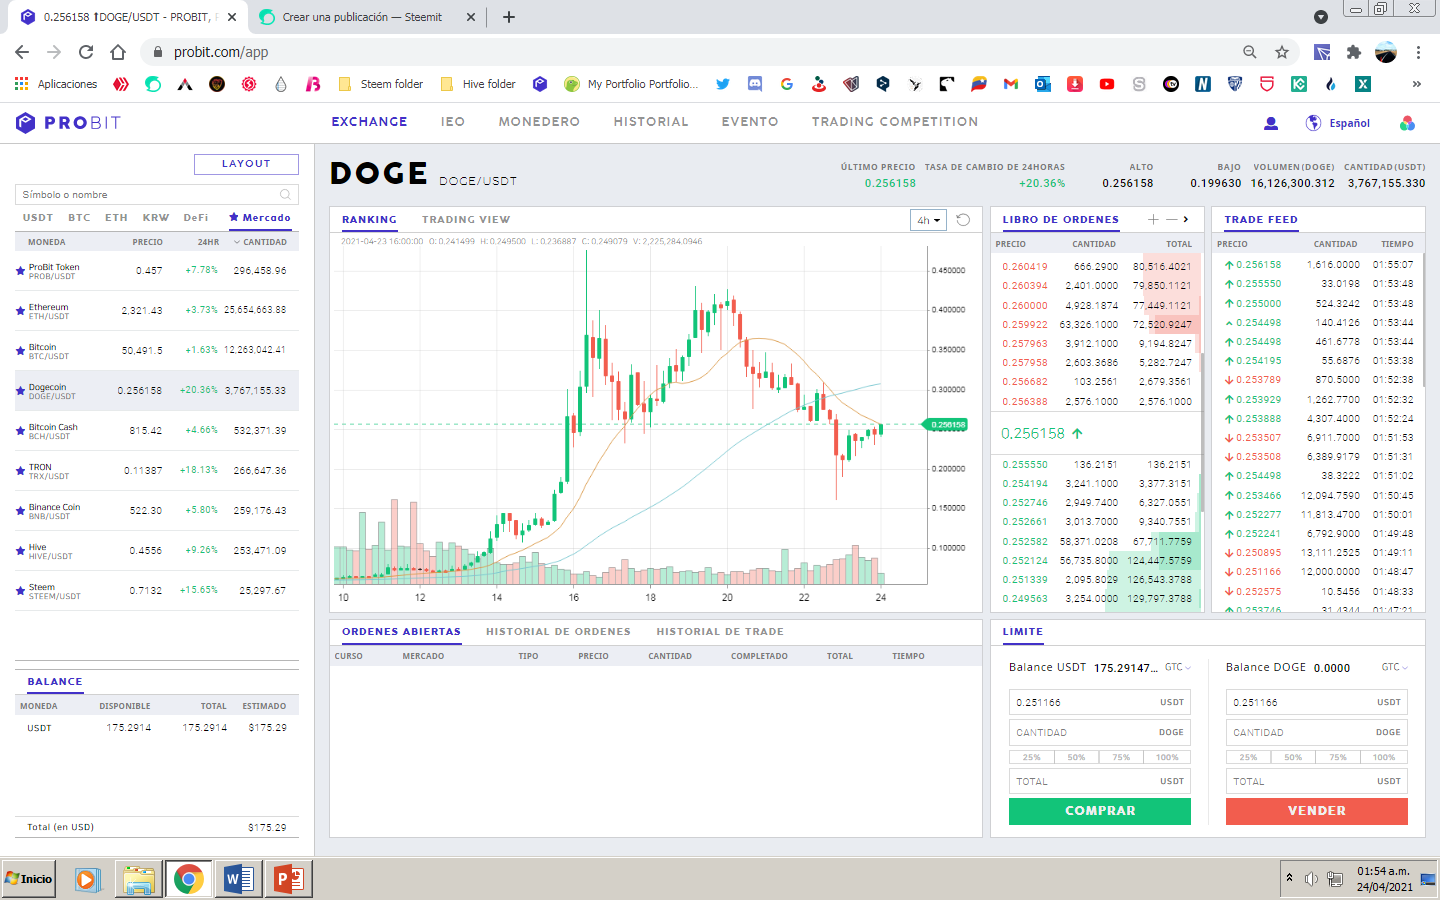Go to the Monedero page
This screenshot has height=900, width=1440.
[539, 122]
